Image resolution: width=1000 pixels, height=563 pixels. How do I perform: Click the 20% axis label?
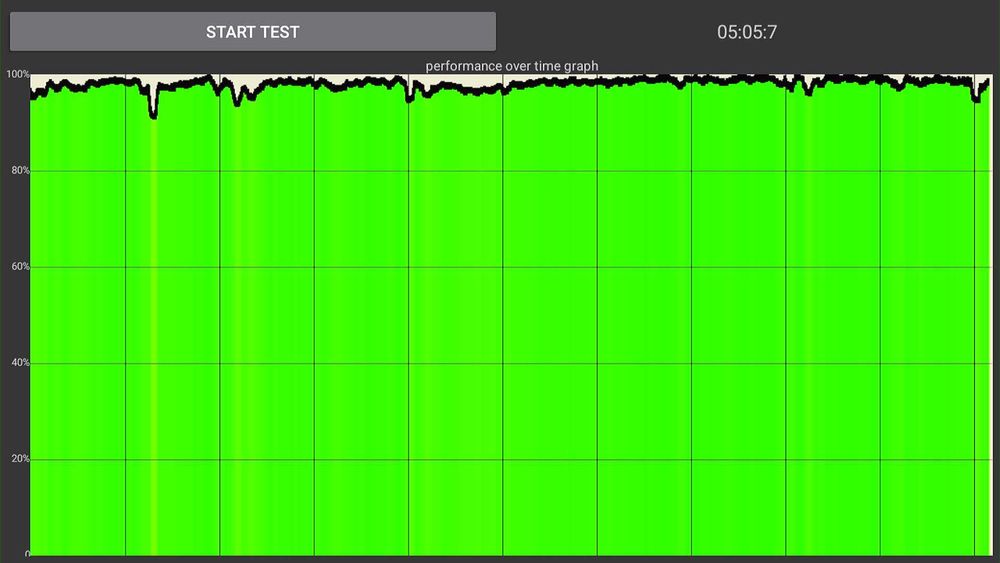pos(20,458)
